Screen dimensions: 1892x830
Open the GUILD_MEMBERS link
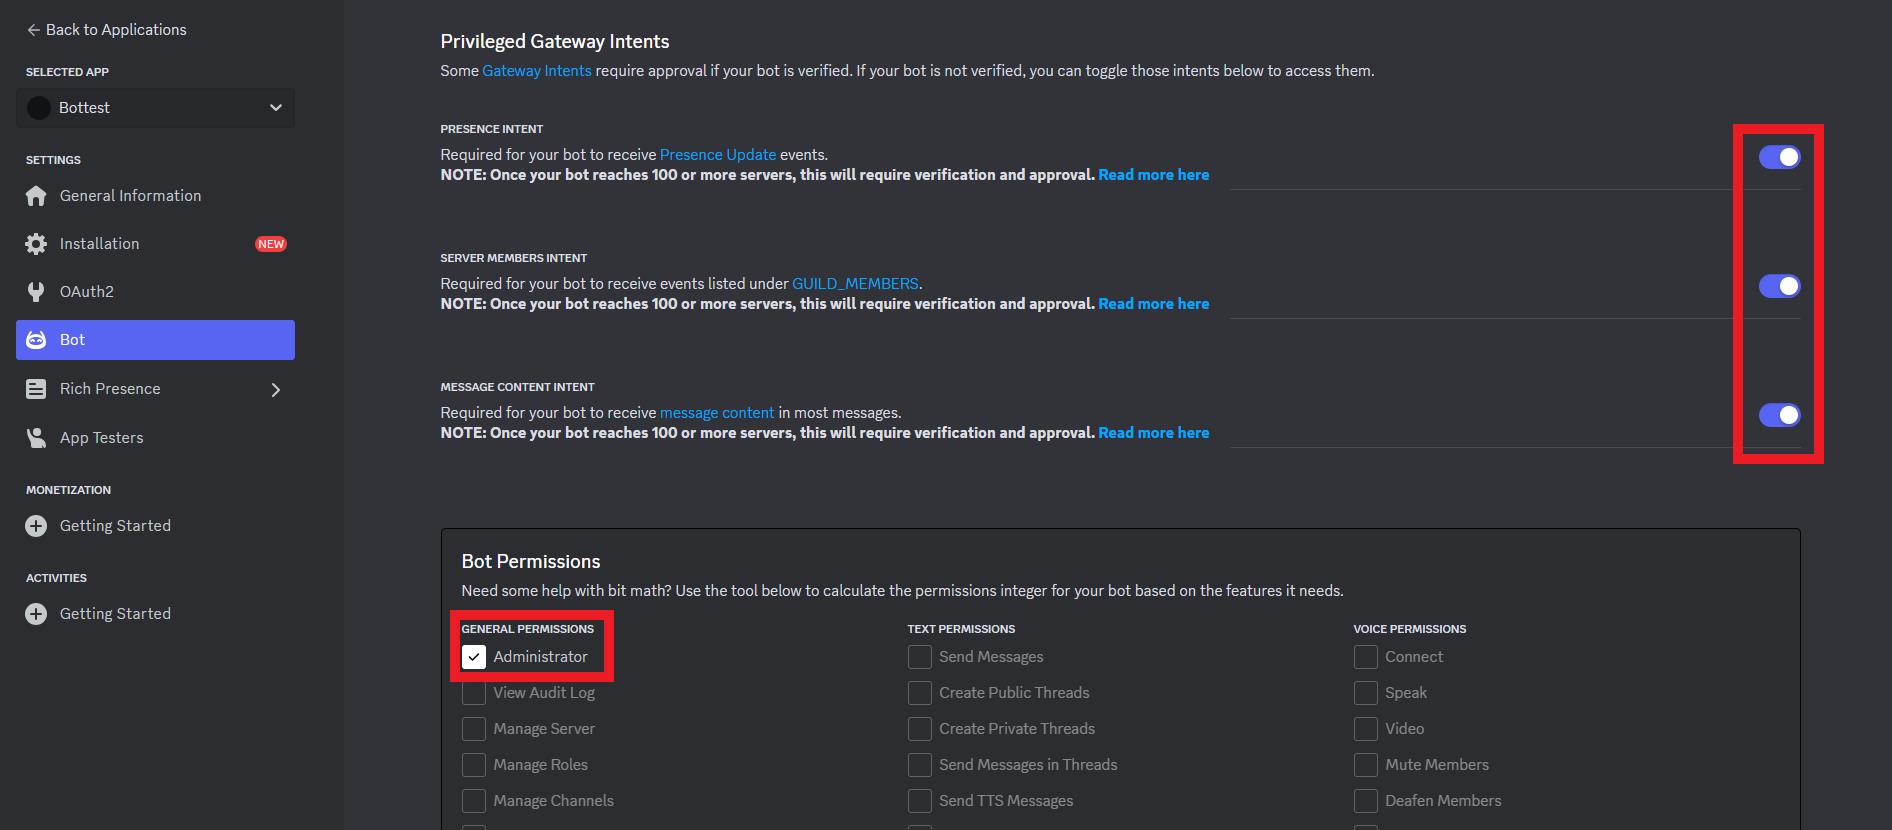[x=855, y=284]
